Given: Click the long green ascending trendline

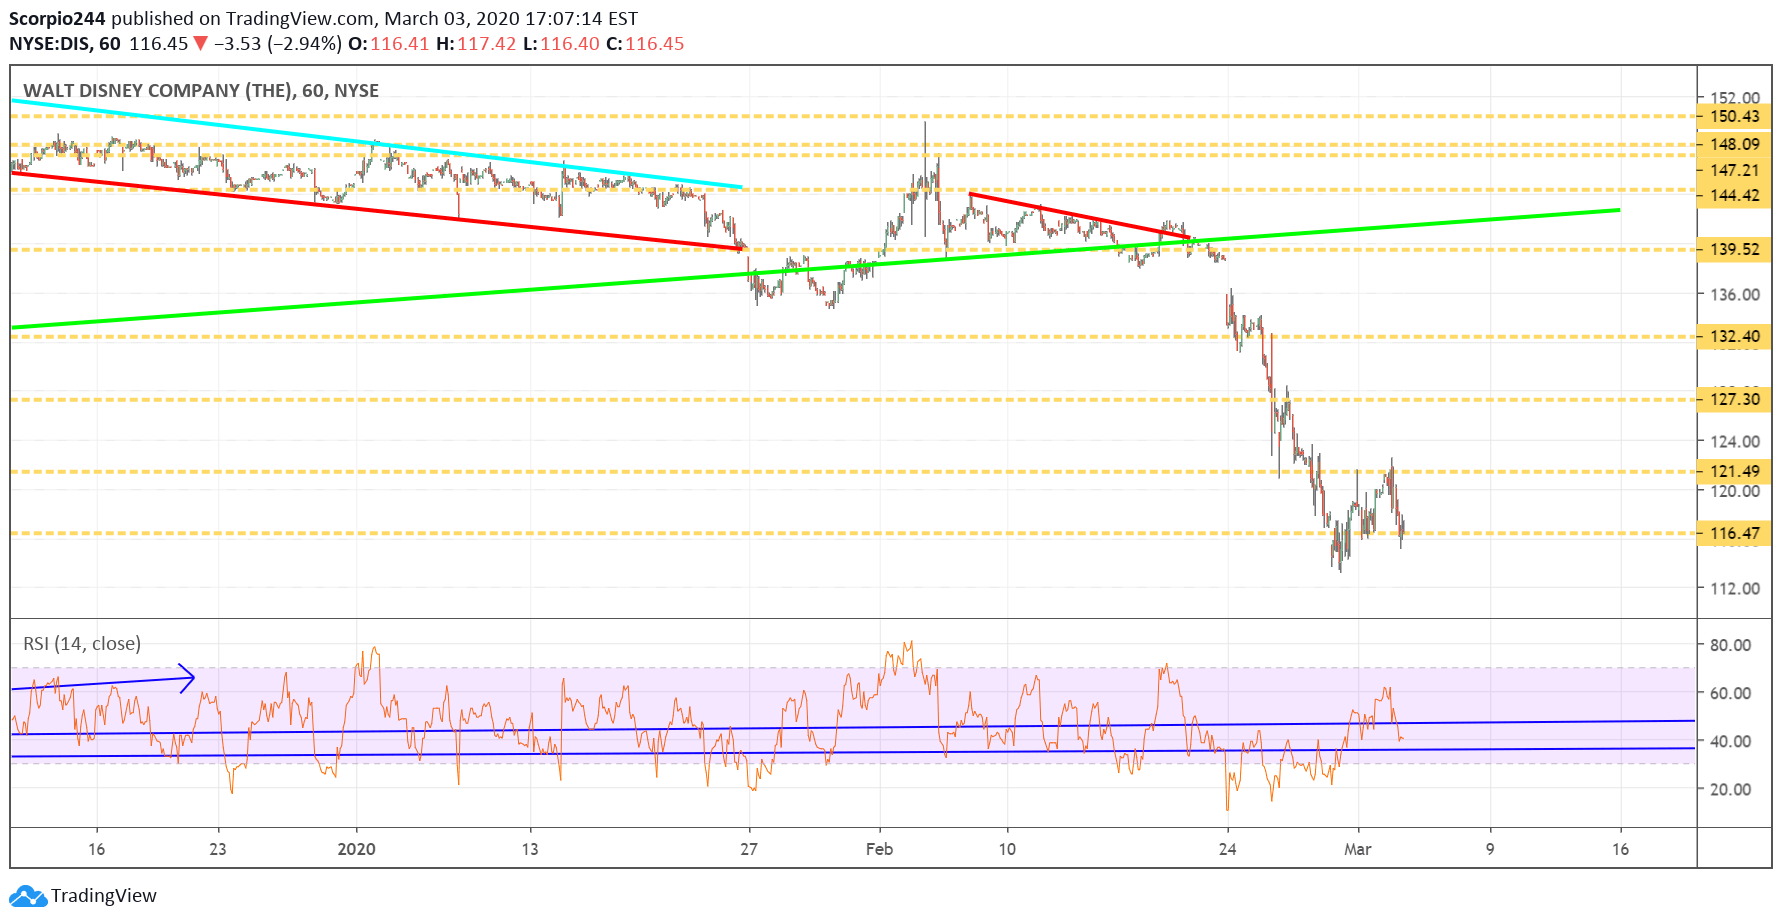Looking at the screenshot, I should [x=815, y=268].
